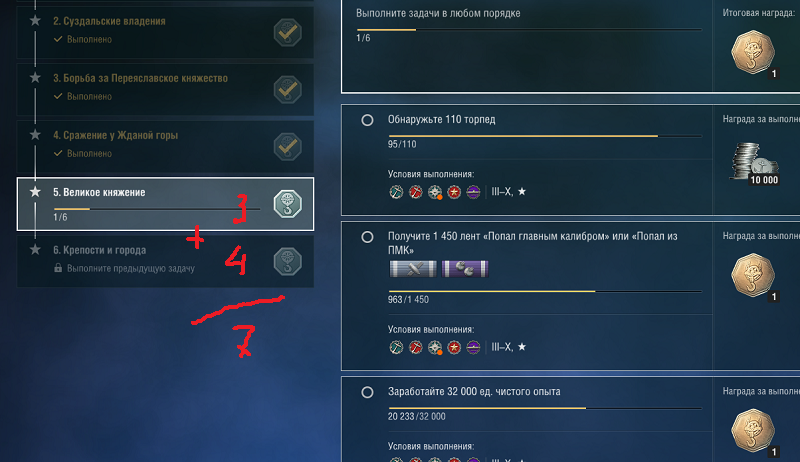Select the radio circle for Обнаружьте 110 торпед
This screenshot has height=462, width=800.
(367, 120)
